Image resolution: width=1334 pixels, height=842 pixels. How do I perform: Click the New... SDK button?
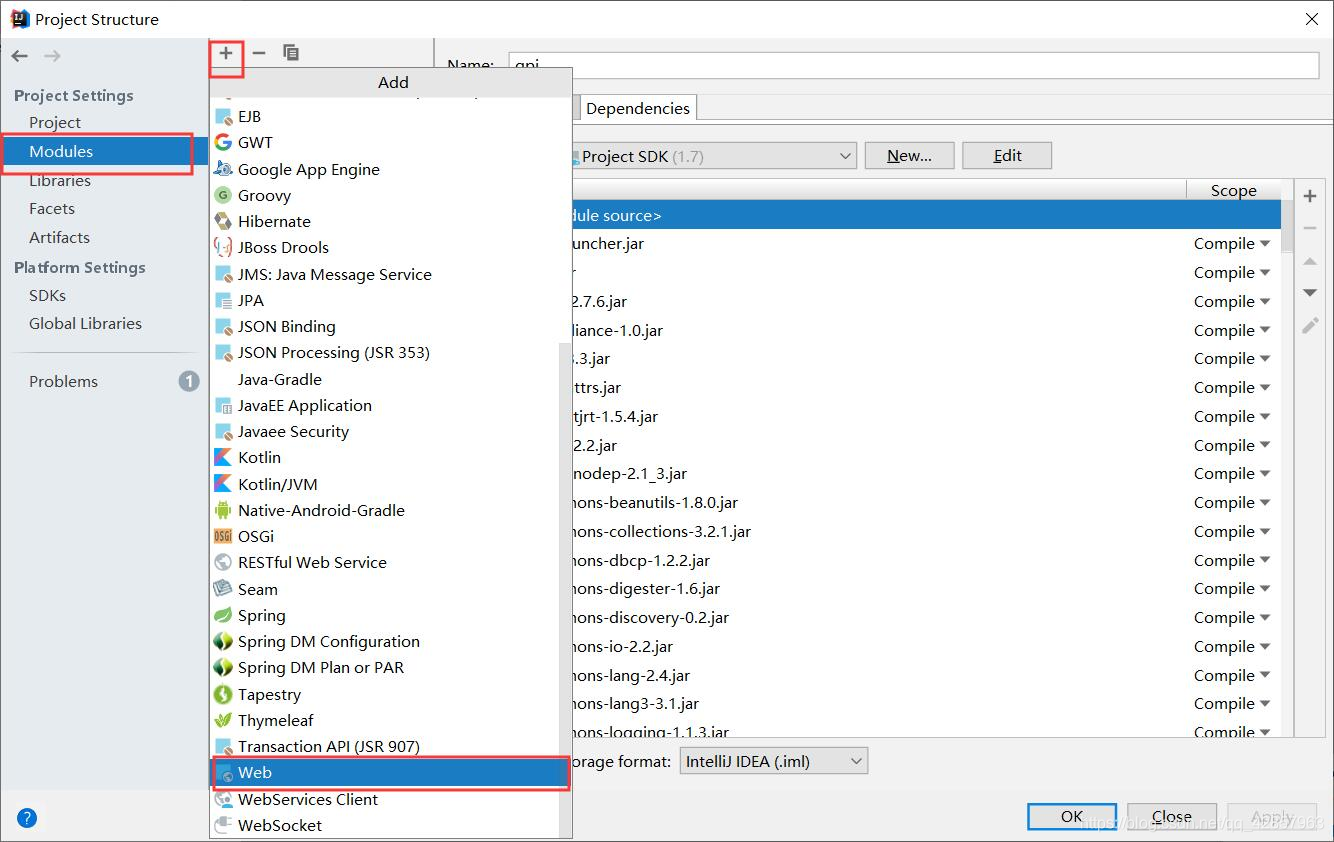tap(909, 155)
